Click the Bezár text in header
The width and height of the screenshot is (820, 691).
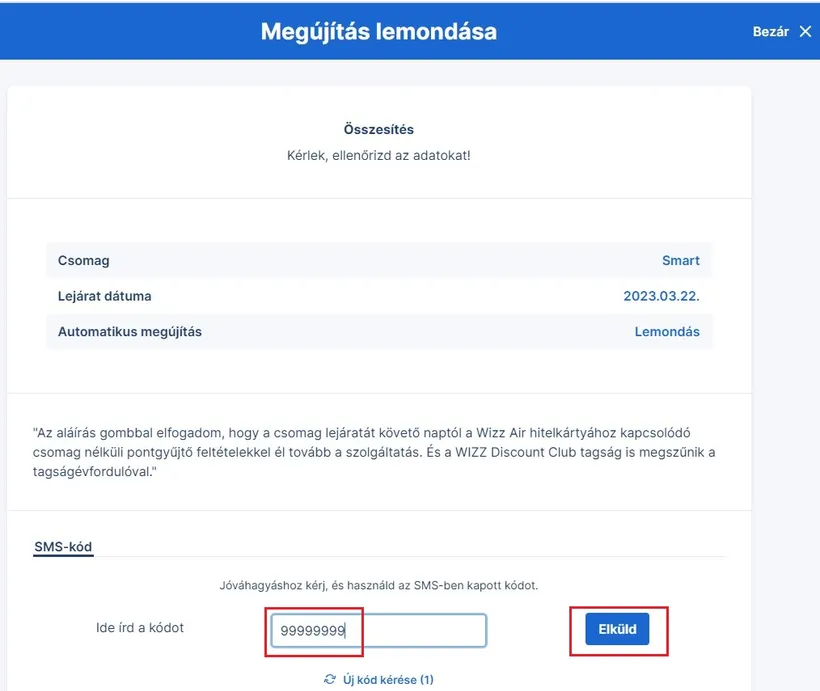771,32
